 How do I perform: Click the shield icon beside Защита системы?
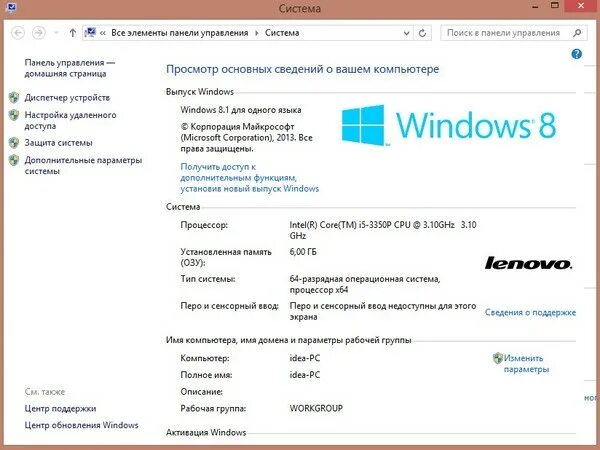pos(14,143)
